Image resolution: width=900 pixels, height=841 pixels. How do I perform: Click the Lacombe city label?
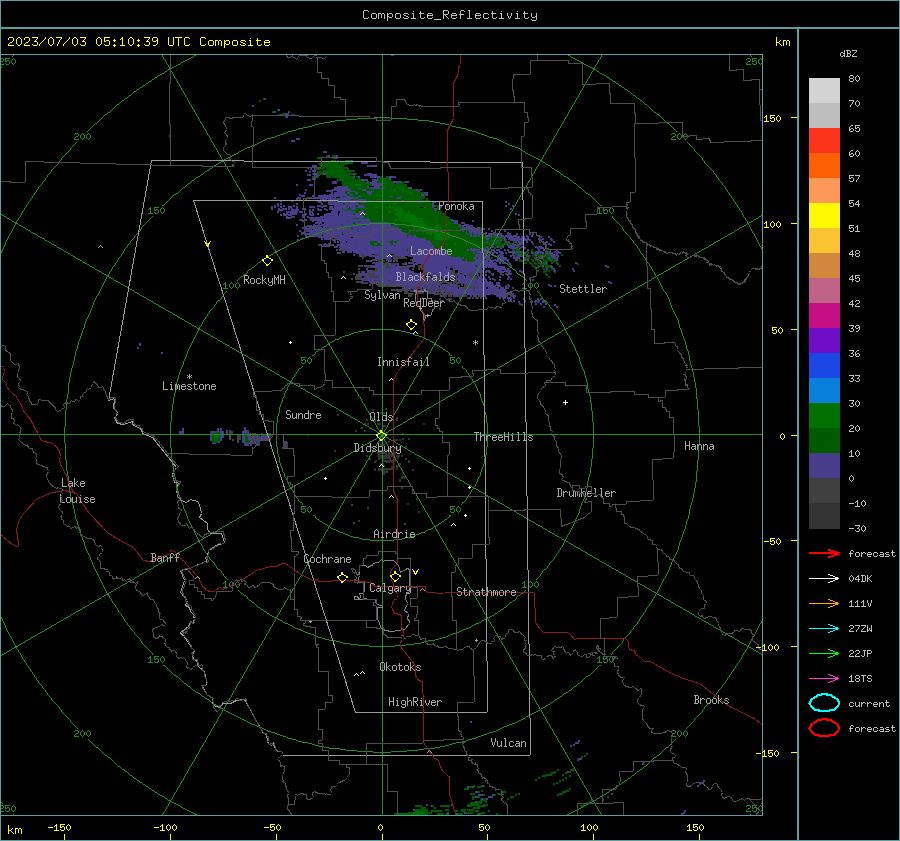tap(431, 251)
